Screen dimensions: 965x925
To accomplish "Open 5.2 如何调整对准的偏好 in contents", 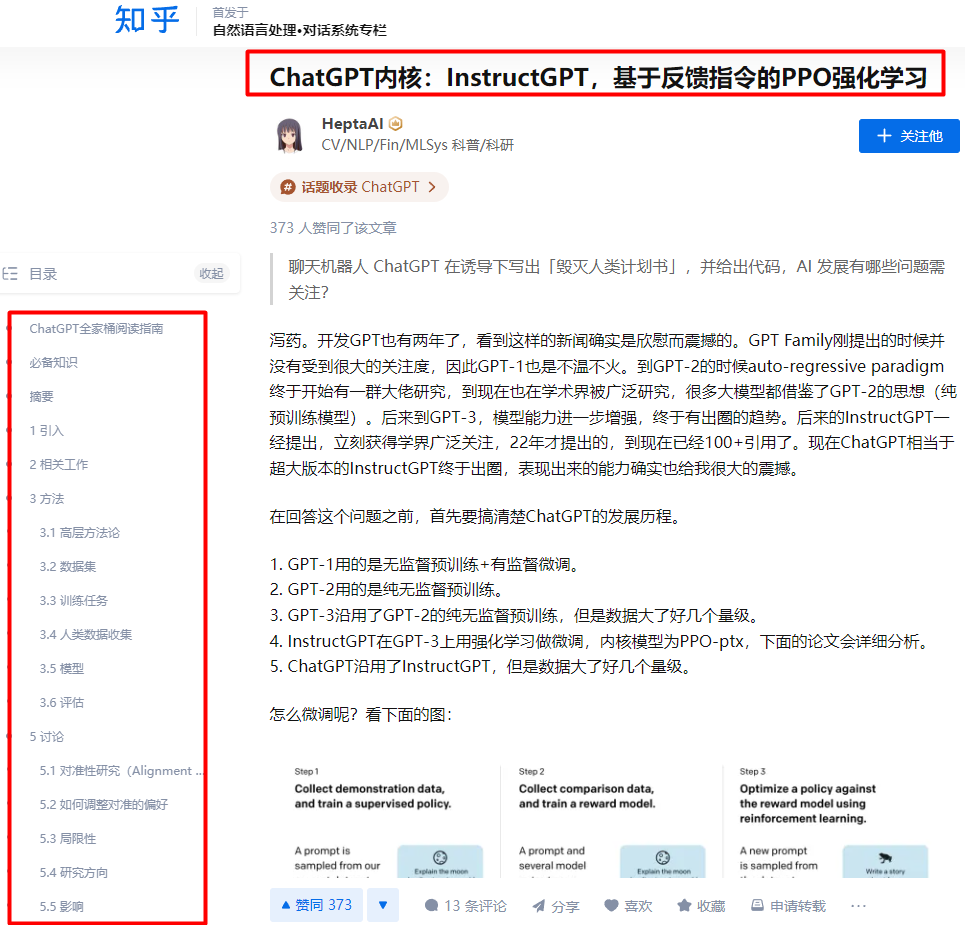I will click(104, 805).
